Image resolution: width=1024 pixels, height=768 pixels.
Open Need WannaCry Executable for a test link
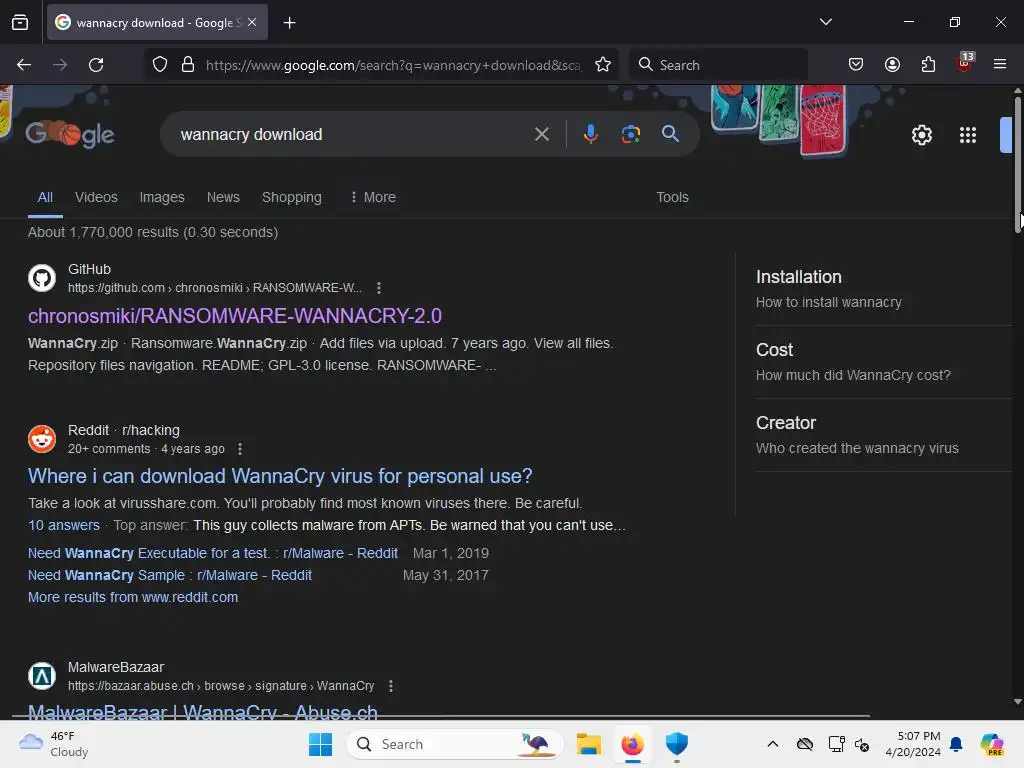pyautogui.click(x=213, y=553)
